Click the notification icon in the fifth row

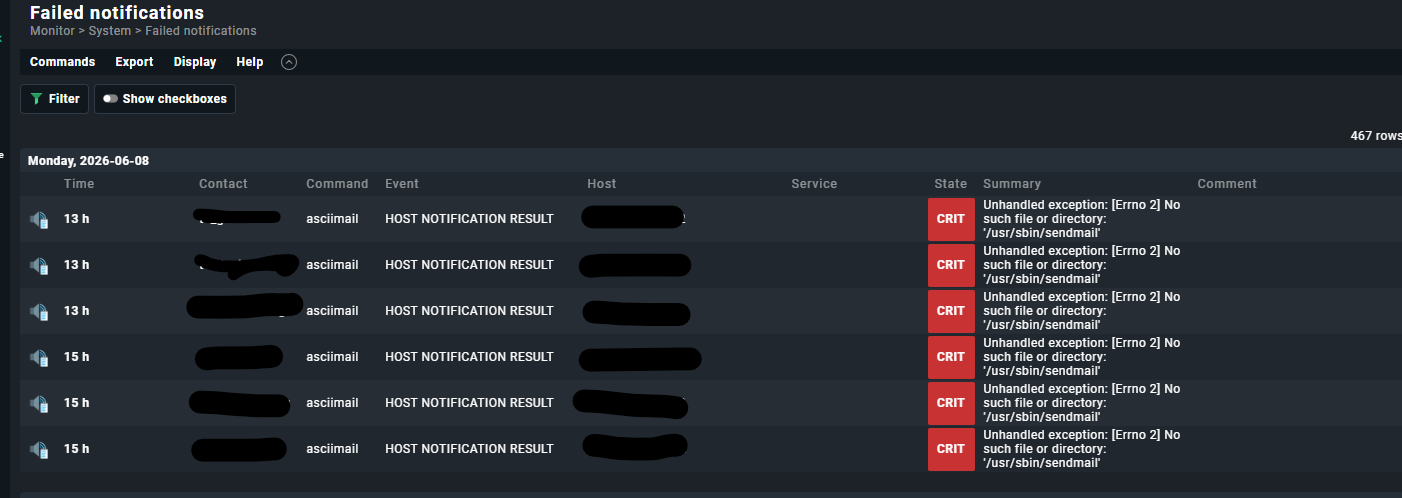tap(39, 403)
